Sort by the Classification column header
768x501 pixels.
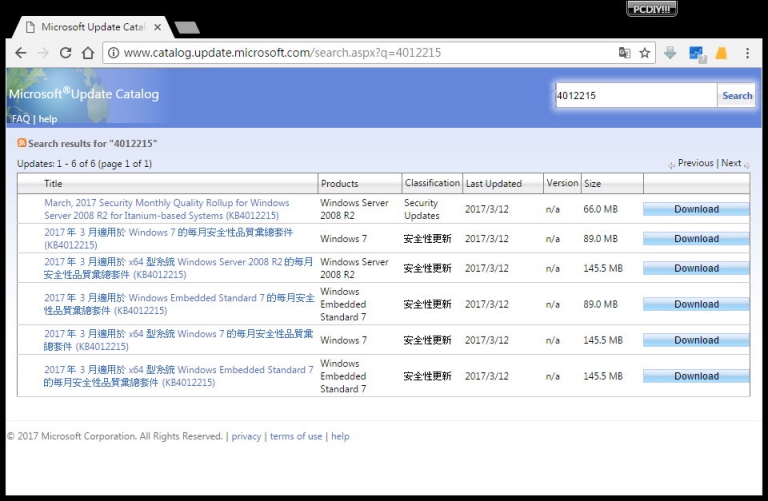point(432,183)
